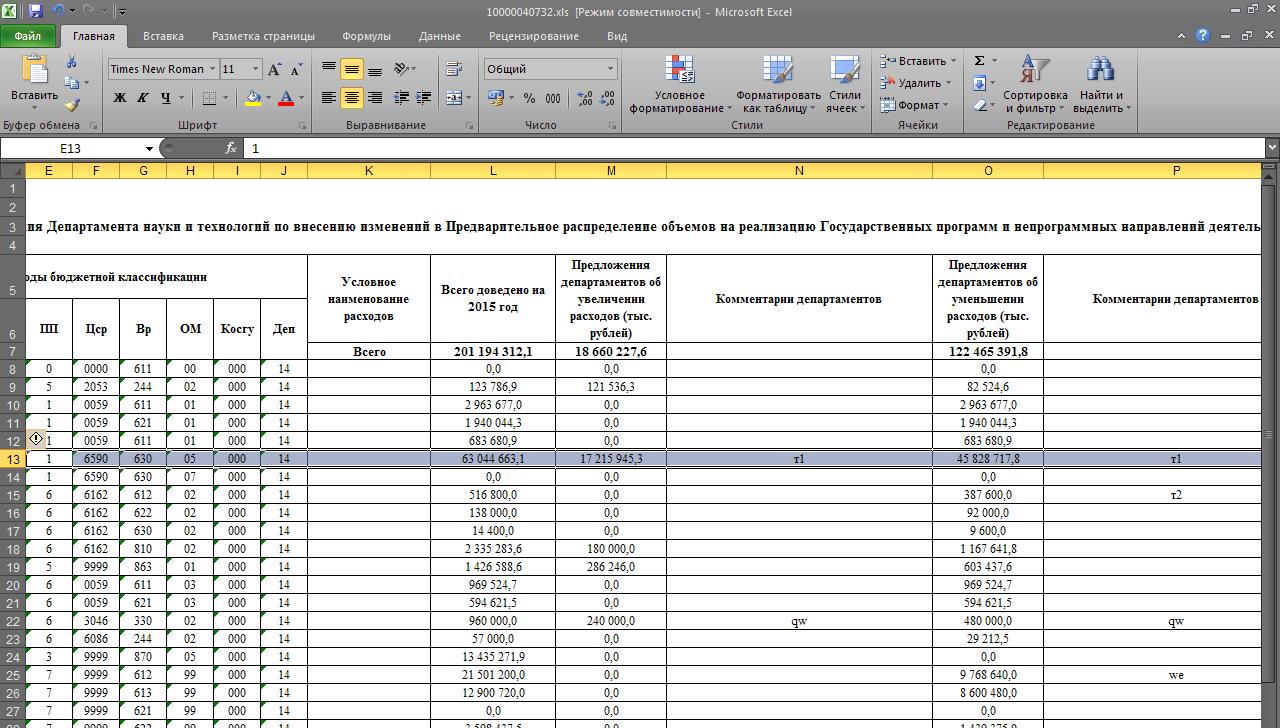This screenshot has width=1280, height=728.
Task: Toggle align text left
Action: [329, 97]
